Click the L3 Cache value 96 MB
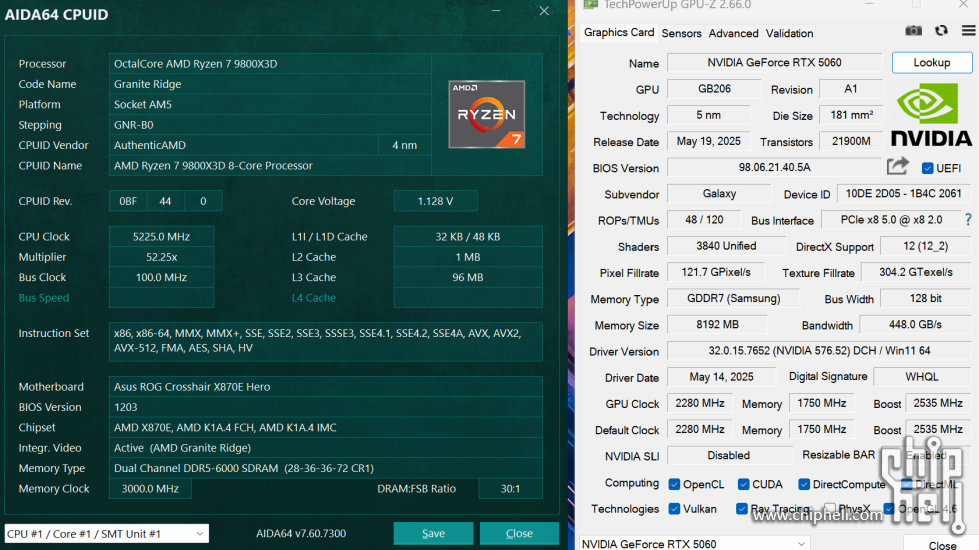This screenshot has height=550, width=979. click(468, 277)
